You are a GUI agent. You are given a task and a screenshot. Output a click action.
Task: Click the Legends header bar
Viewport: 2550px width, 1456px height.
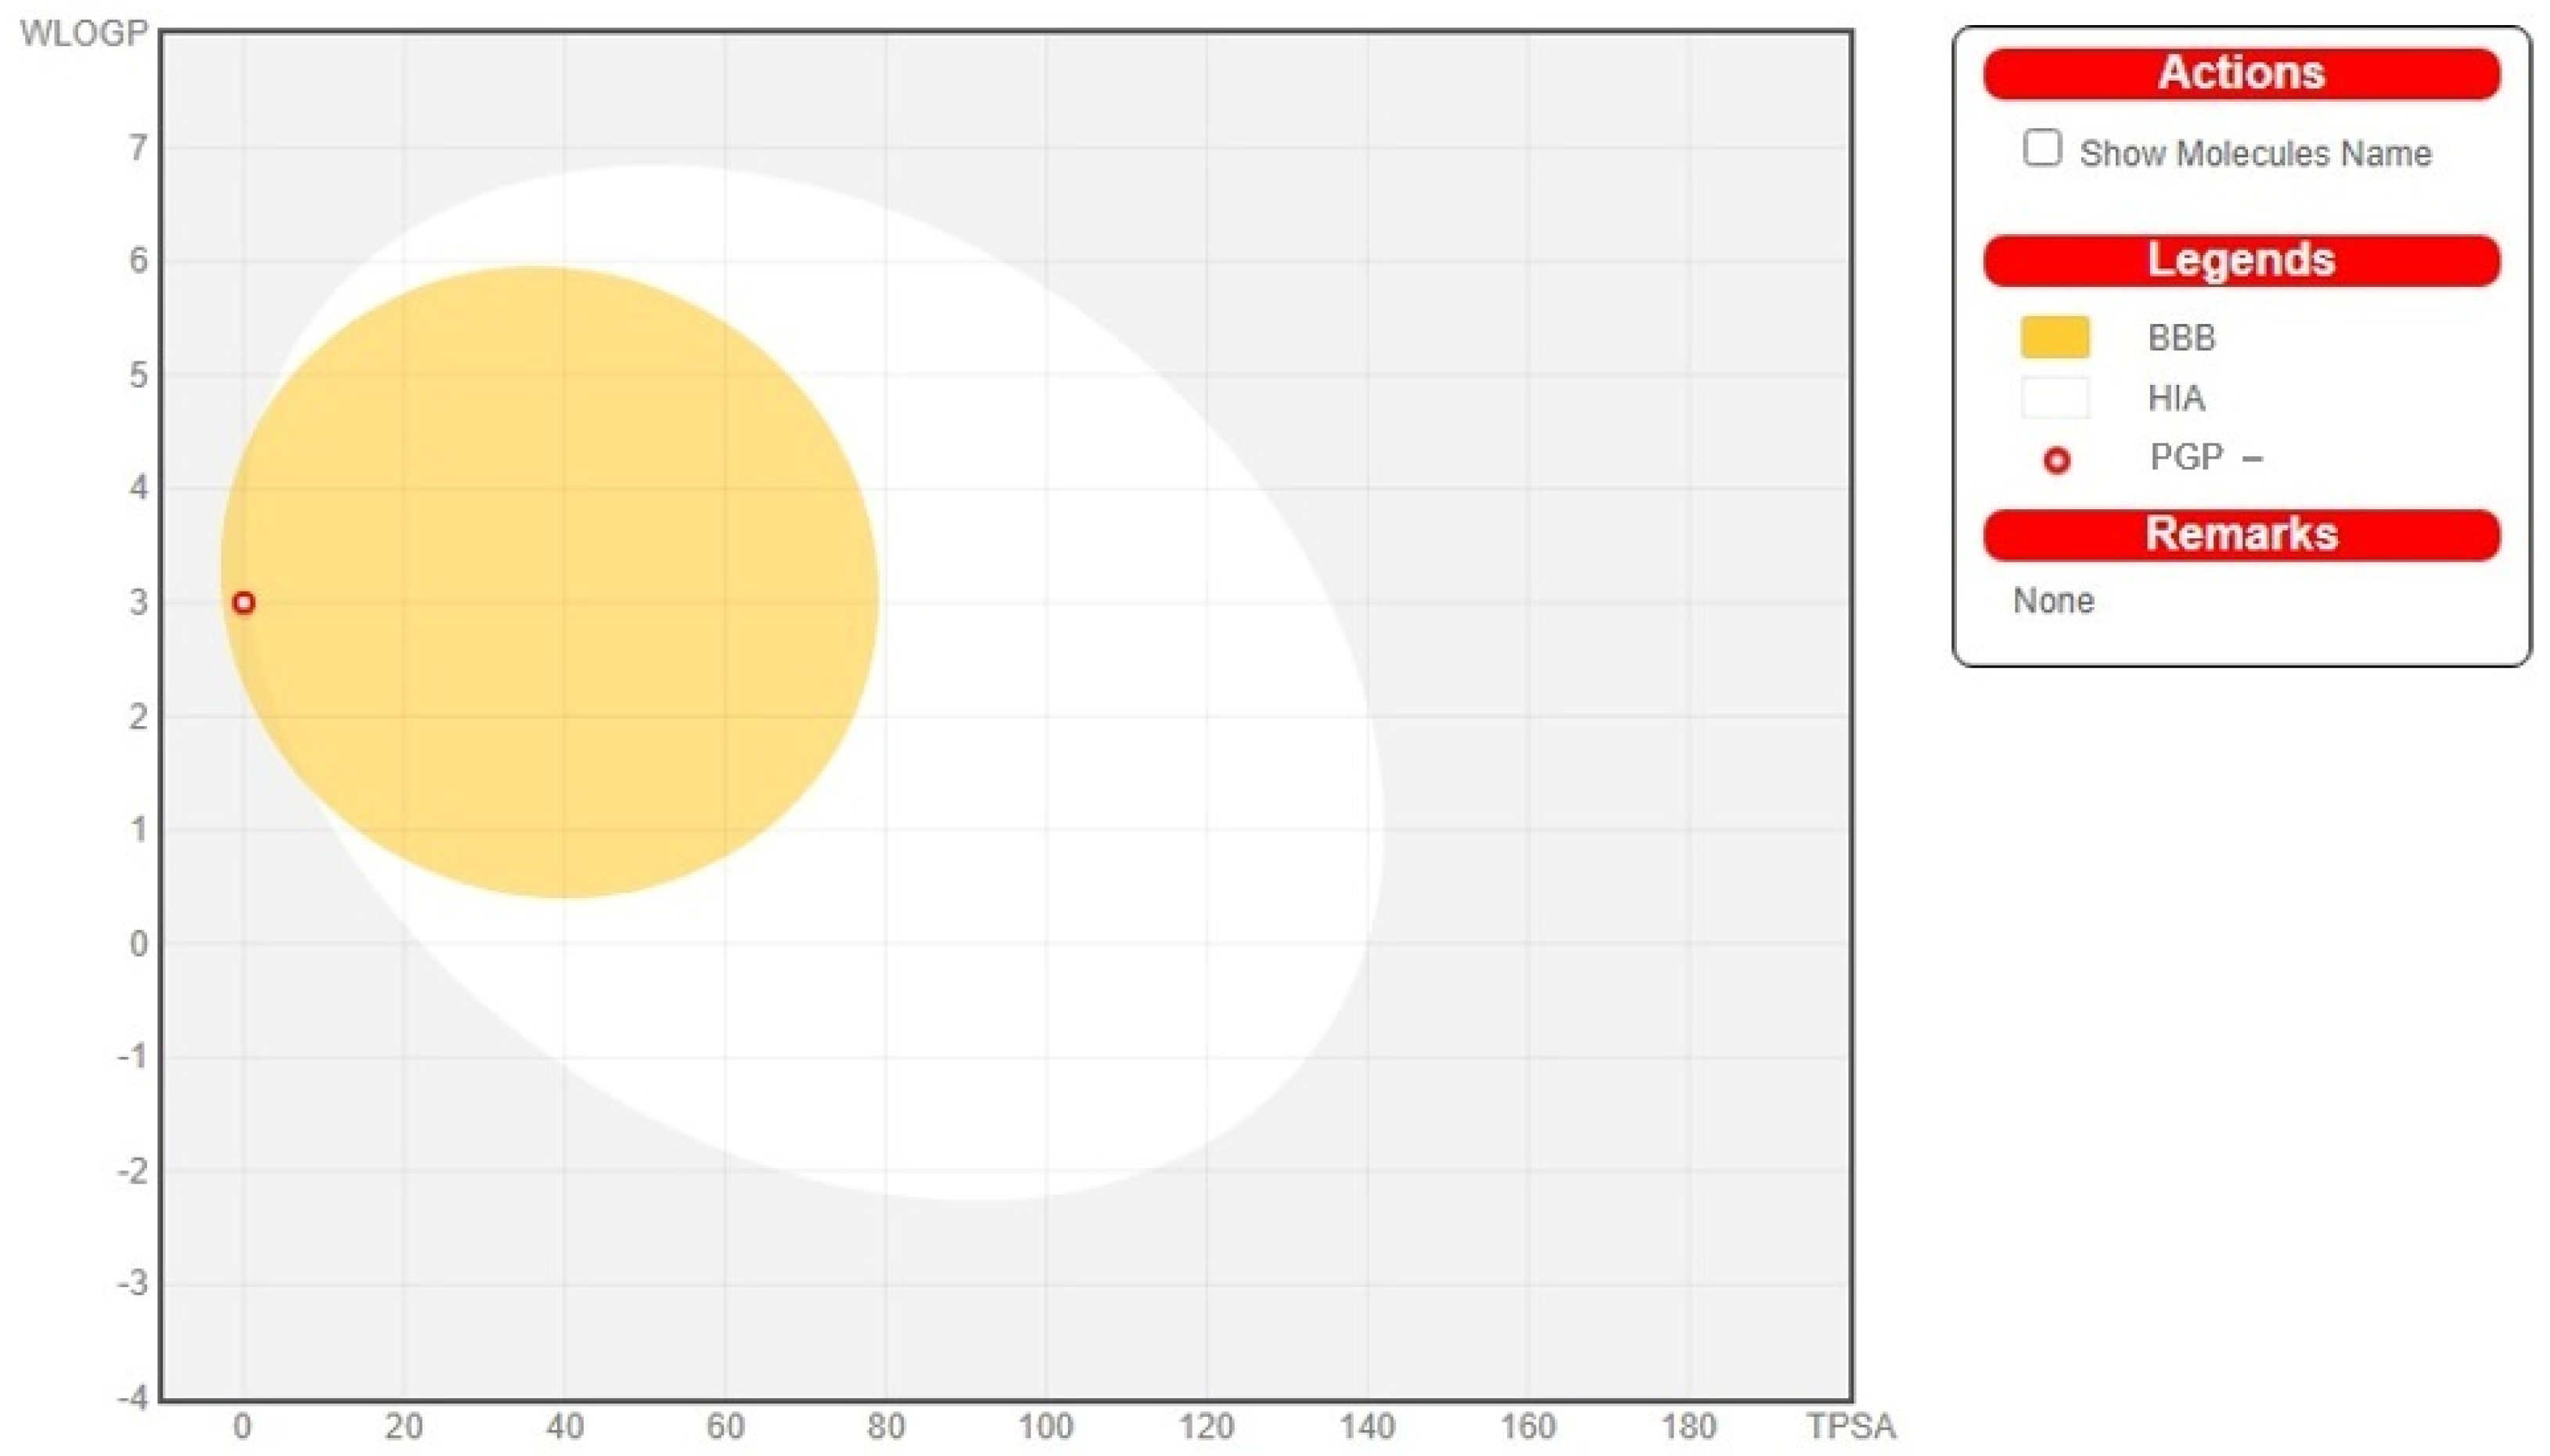pos(2240,261)
